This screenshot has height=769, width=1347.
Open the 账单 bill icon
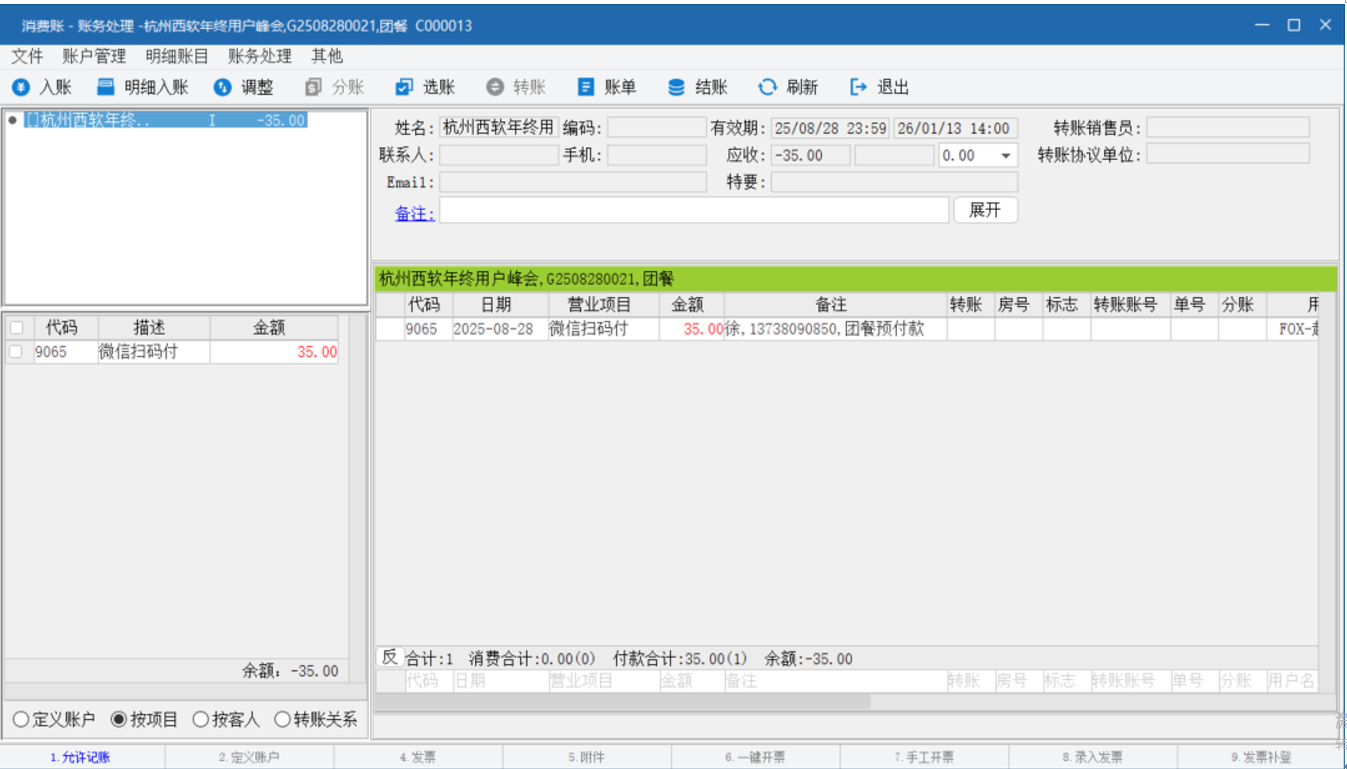pyautogui.click(x=586, y=88)
